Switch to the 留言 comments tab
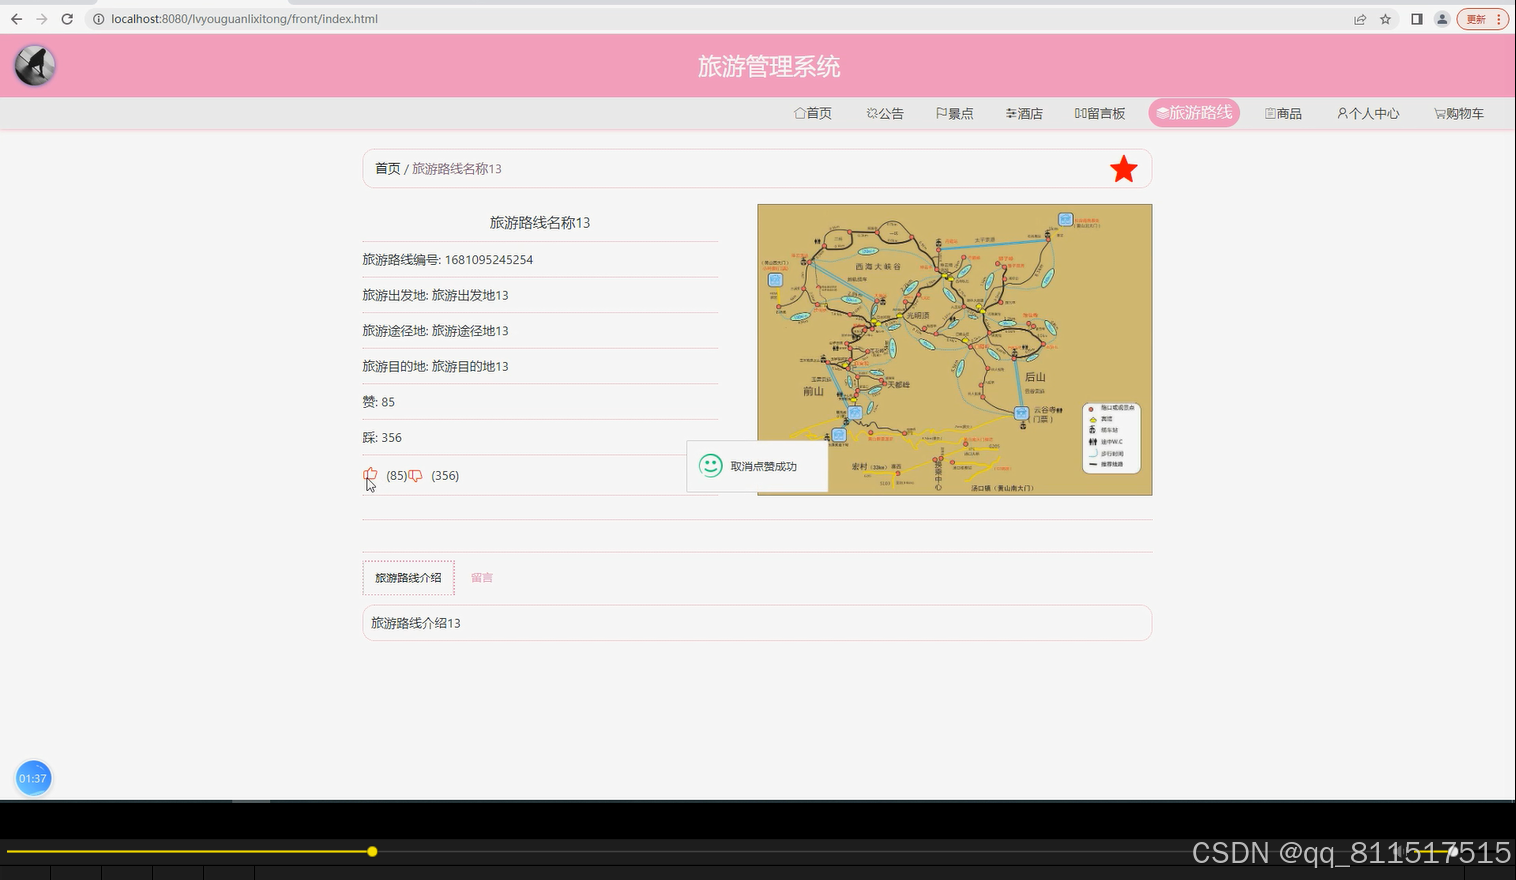Image resolution: width=1516 pixels, height=880 pixels. tap(482, 577)
